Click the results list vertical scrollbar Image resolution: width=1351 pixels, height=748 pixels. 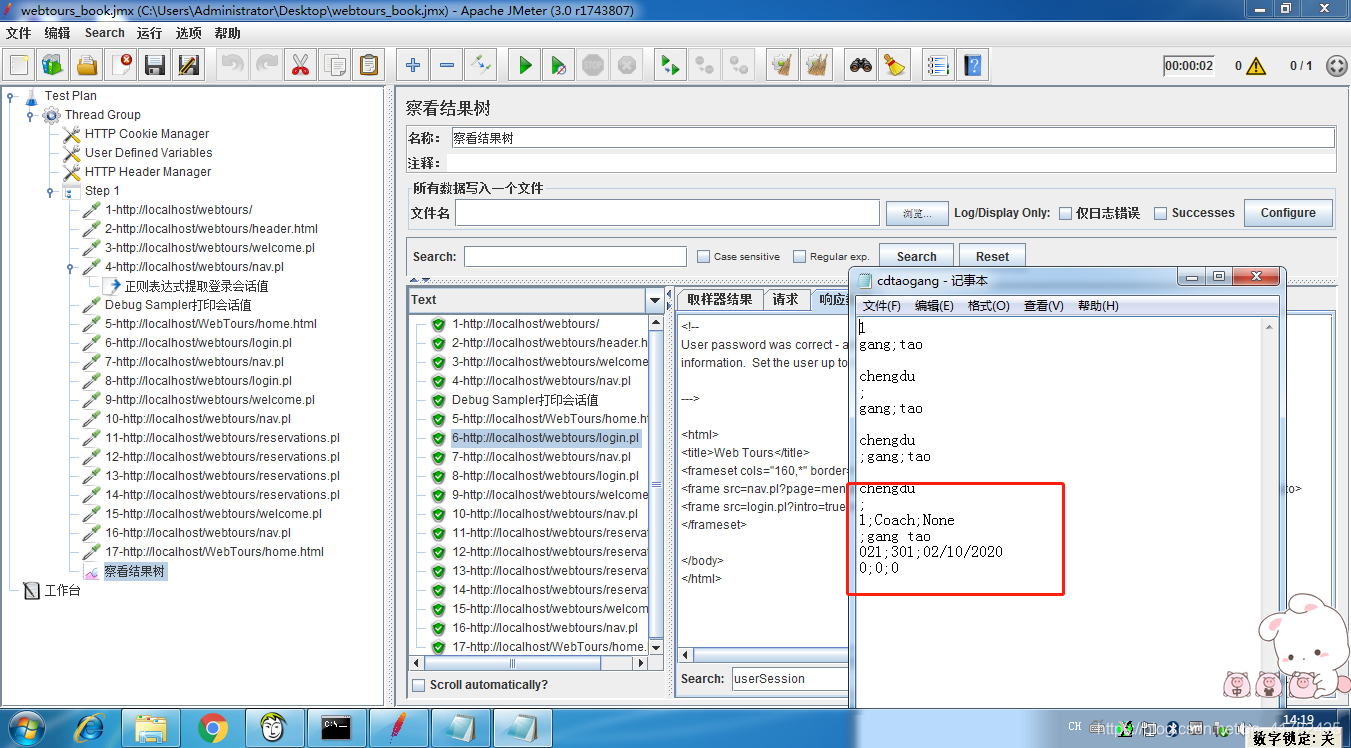coord(656,484)
